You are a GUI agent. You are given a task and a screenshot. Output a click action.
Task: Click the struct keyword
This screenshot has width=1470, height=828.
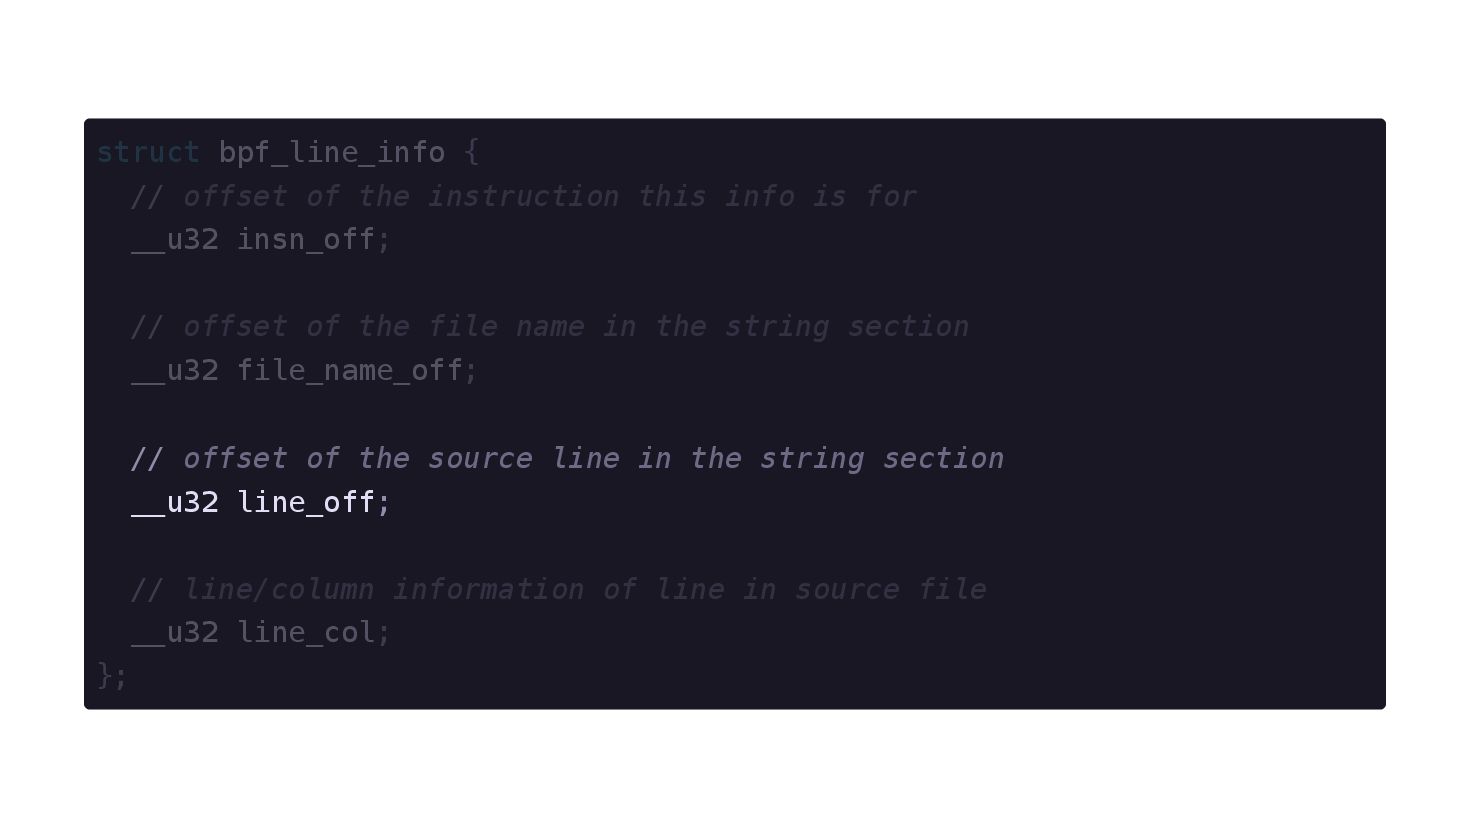pos(148,152)
